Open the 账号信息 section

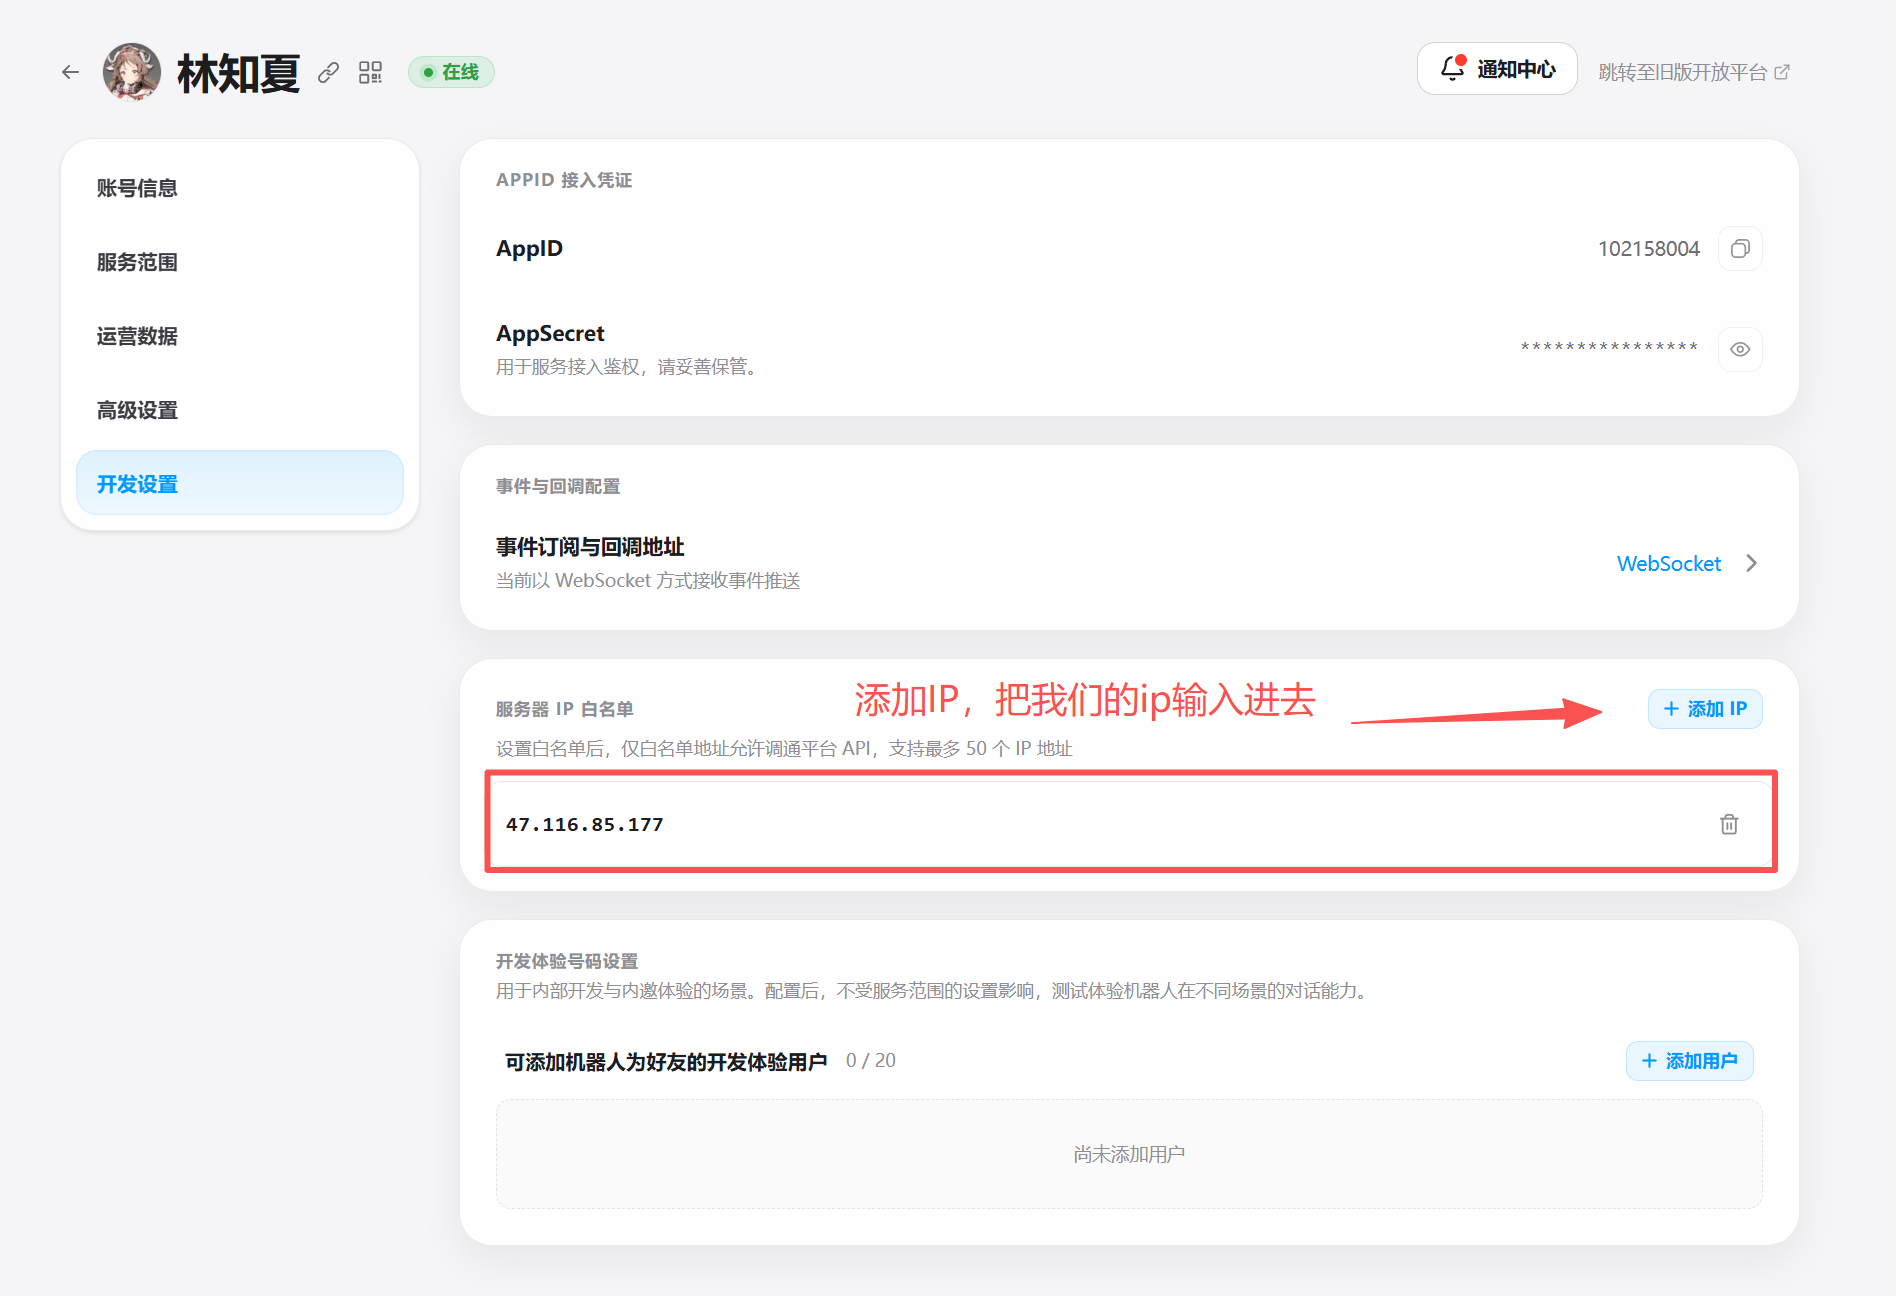(240, 188)
